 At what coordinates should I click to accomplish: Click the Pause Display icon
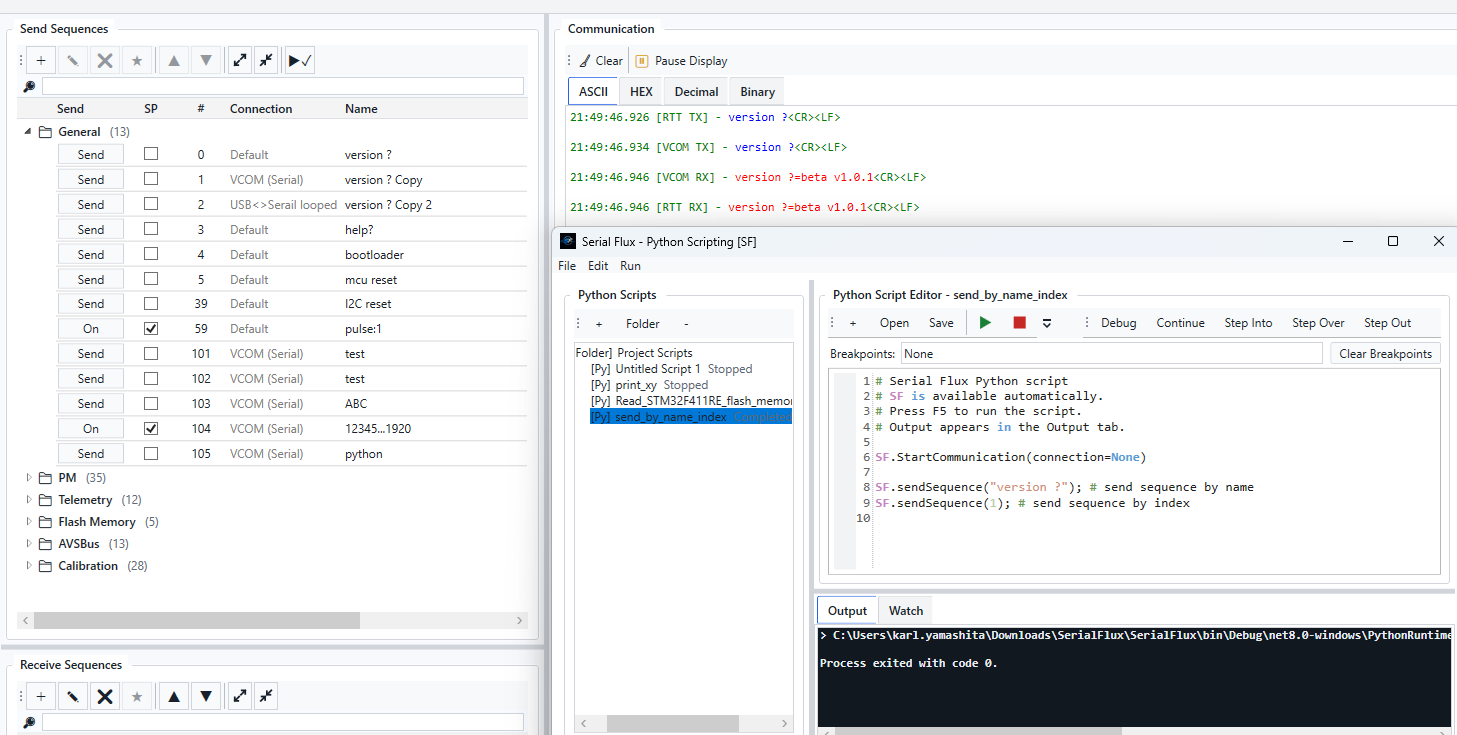[642, 61]
